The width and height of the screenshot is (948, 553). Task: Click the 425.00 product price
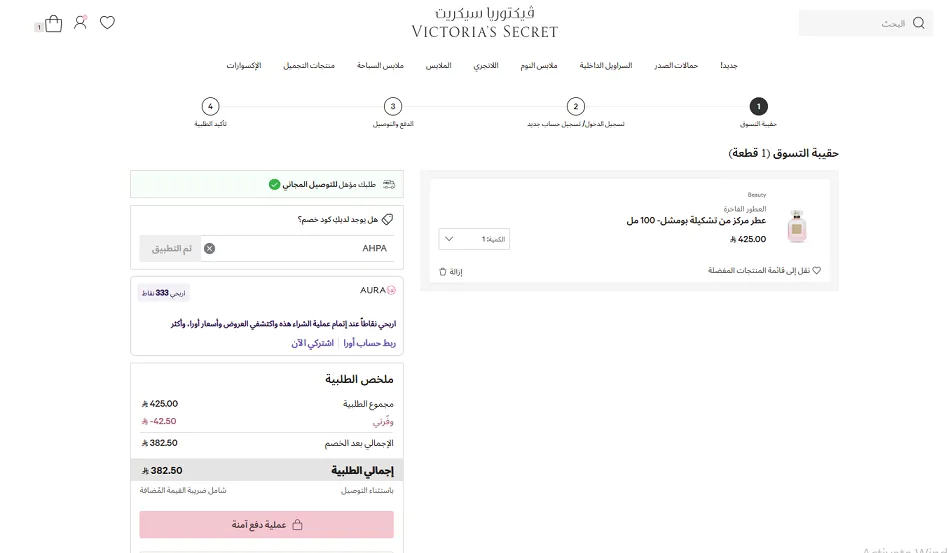pos(748,239)
